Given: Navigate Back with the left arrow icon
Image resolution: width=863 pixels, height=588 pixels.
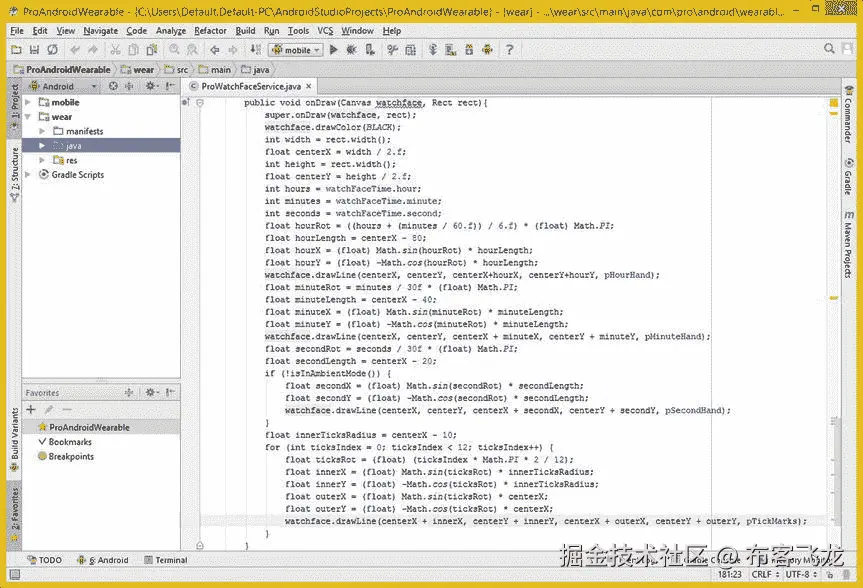Looking at the screenshot, I should coord(215,50).
